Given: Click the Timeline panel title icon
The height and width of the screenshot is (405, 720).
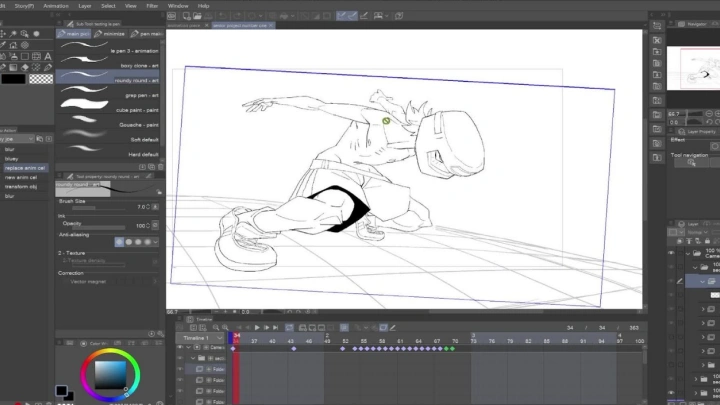Looking at the screenshot, I should point(190,319).
